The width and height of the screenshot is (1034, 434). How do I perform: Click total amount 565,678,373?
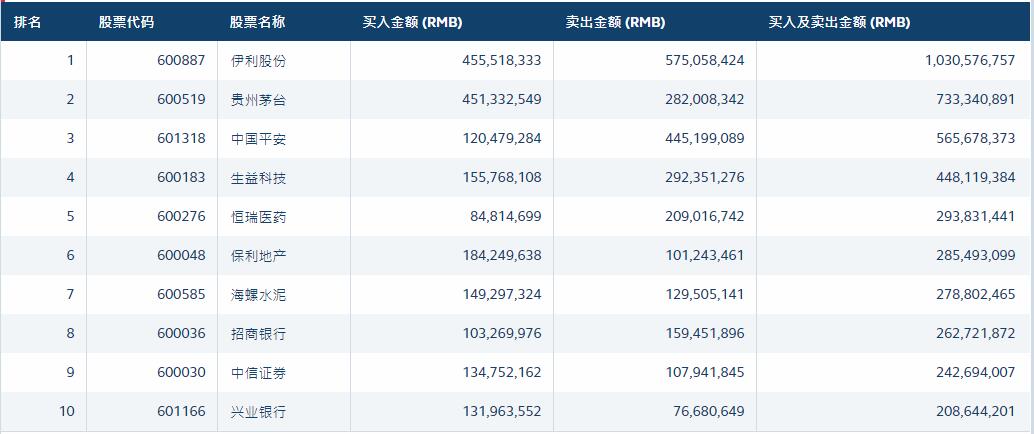click(975, 139)
